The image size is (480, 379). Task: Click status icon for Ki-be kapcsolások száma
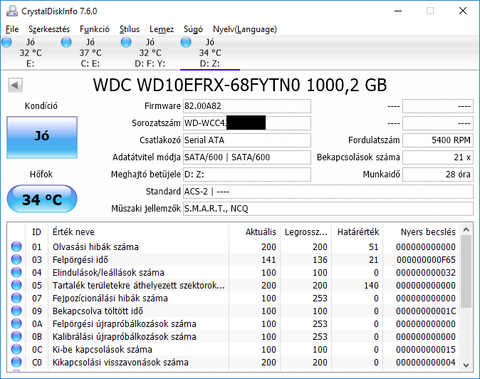[16, 349]
